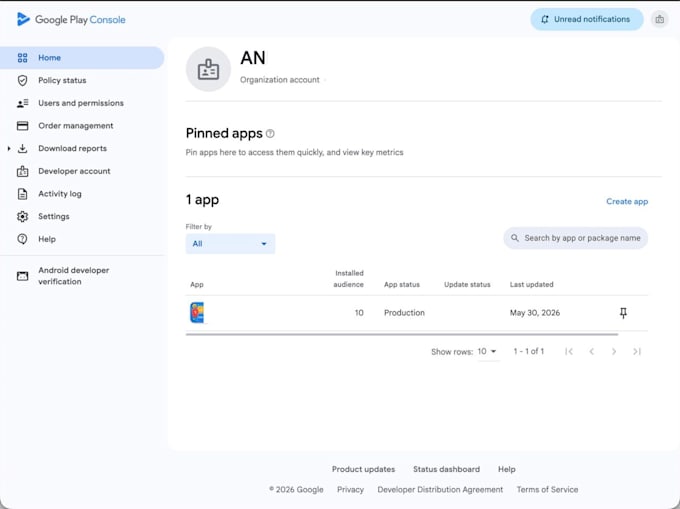Open Download reports

72,148
